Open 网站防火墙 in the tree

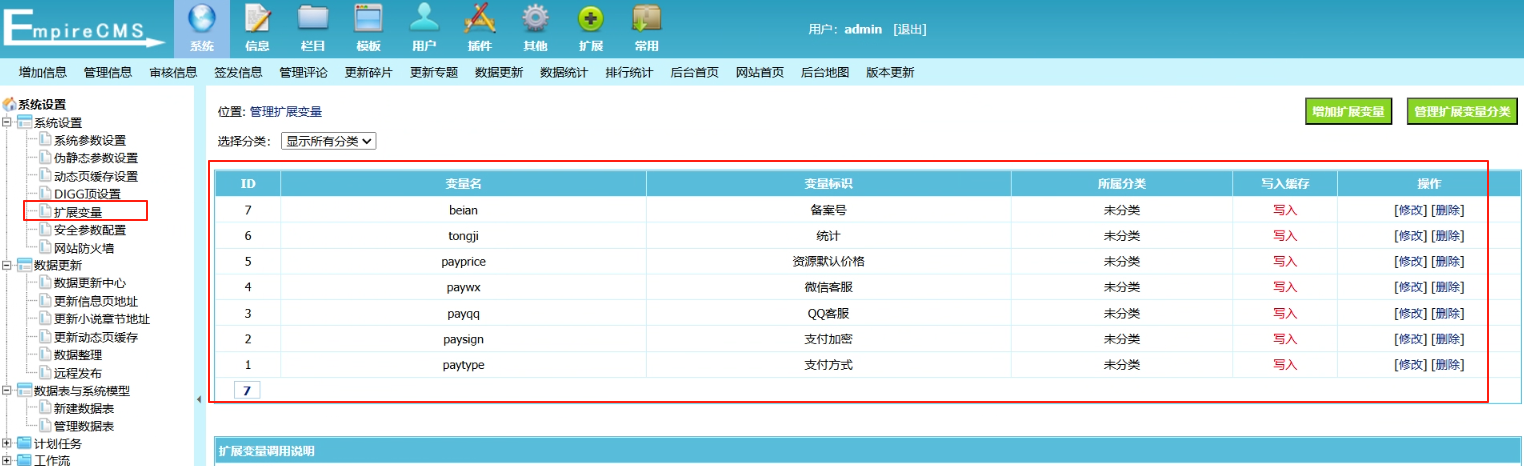pos(84,248)
